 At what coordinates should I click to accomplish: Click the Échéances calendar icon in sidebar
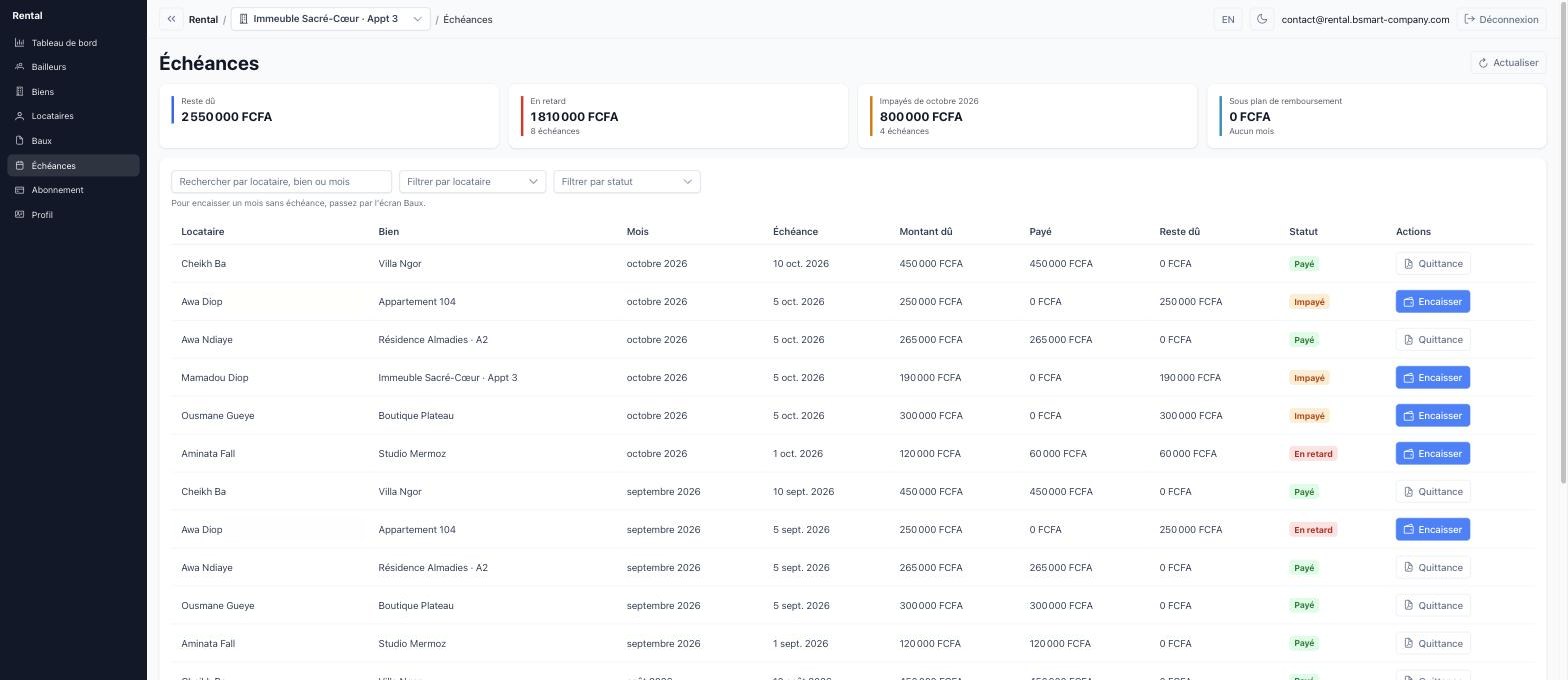tap(19, 166)
